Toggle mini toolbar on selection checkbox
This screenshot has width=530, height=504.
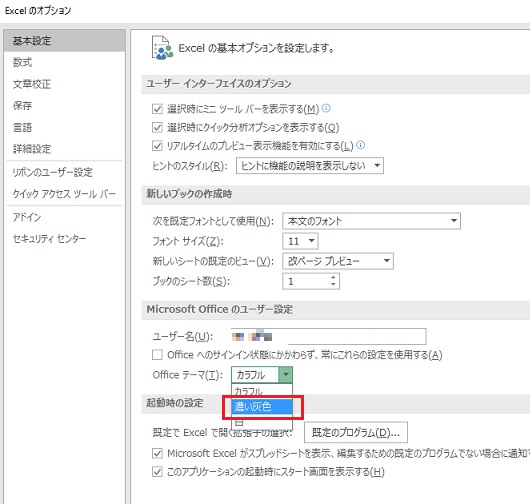(x=157, y=109)
